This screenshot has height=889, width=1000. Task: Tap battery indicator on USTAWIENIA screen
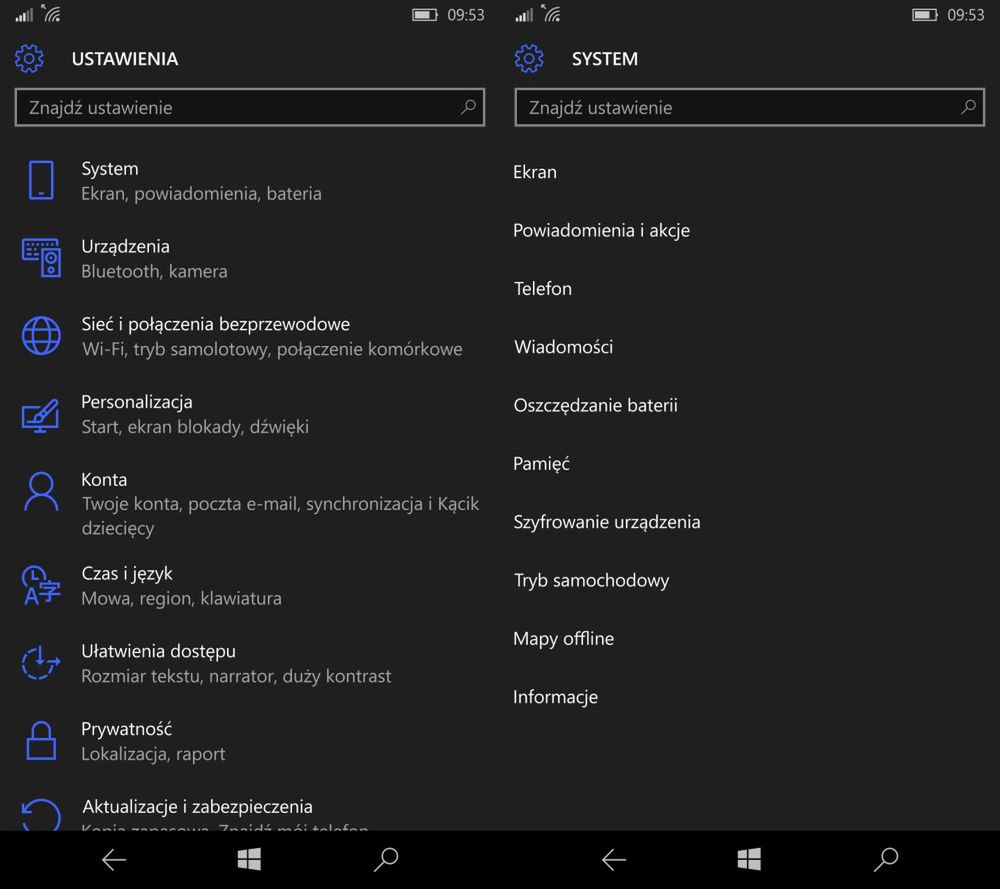pos(425,15)
